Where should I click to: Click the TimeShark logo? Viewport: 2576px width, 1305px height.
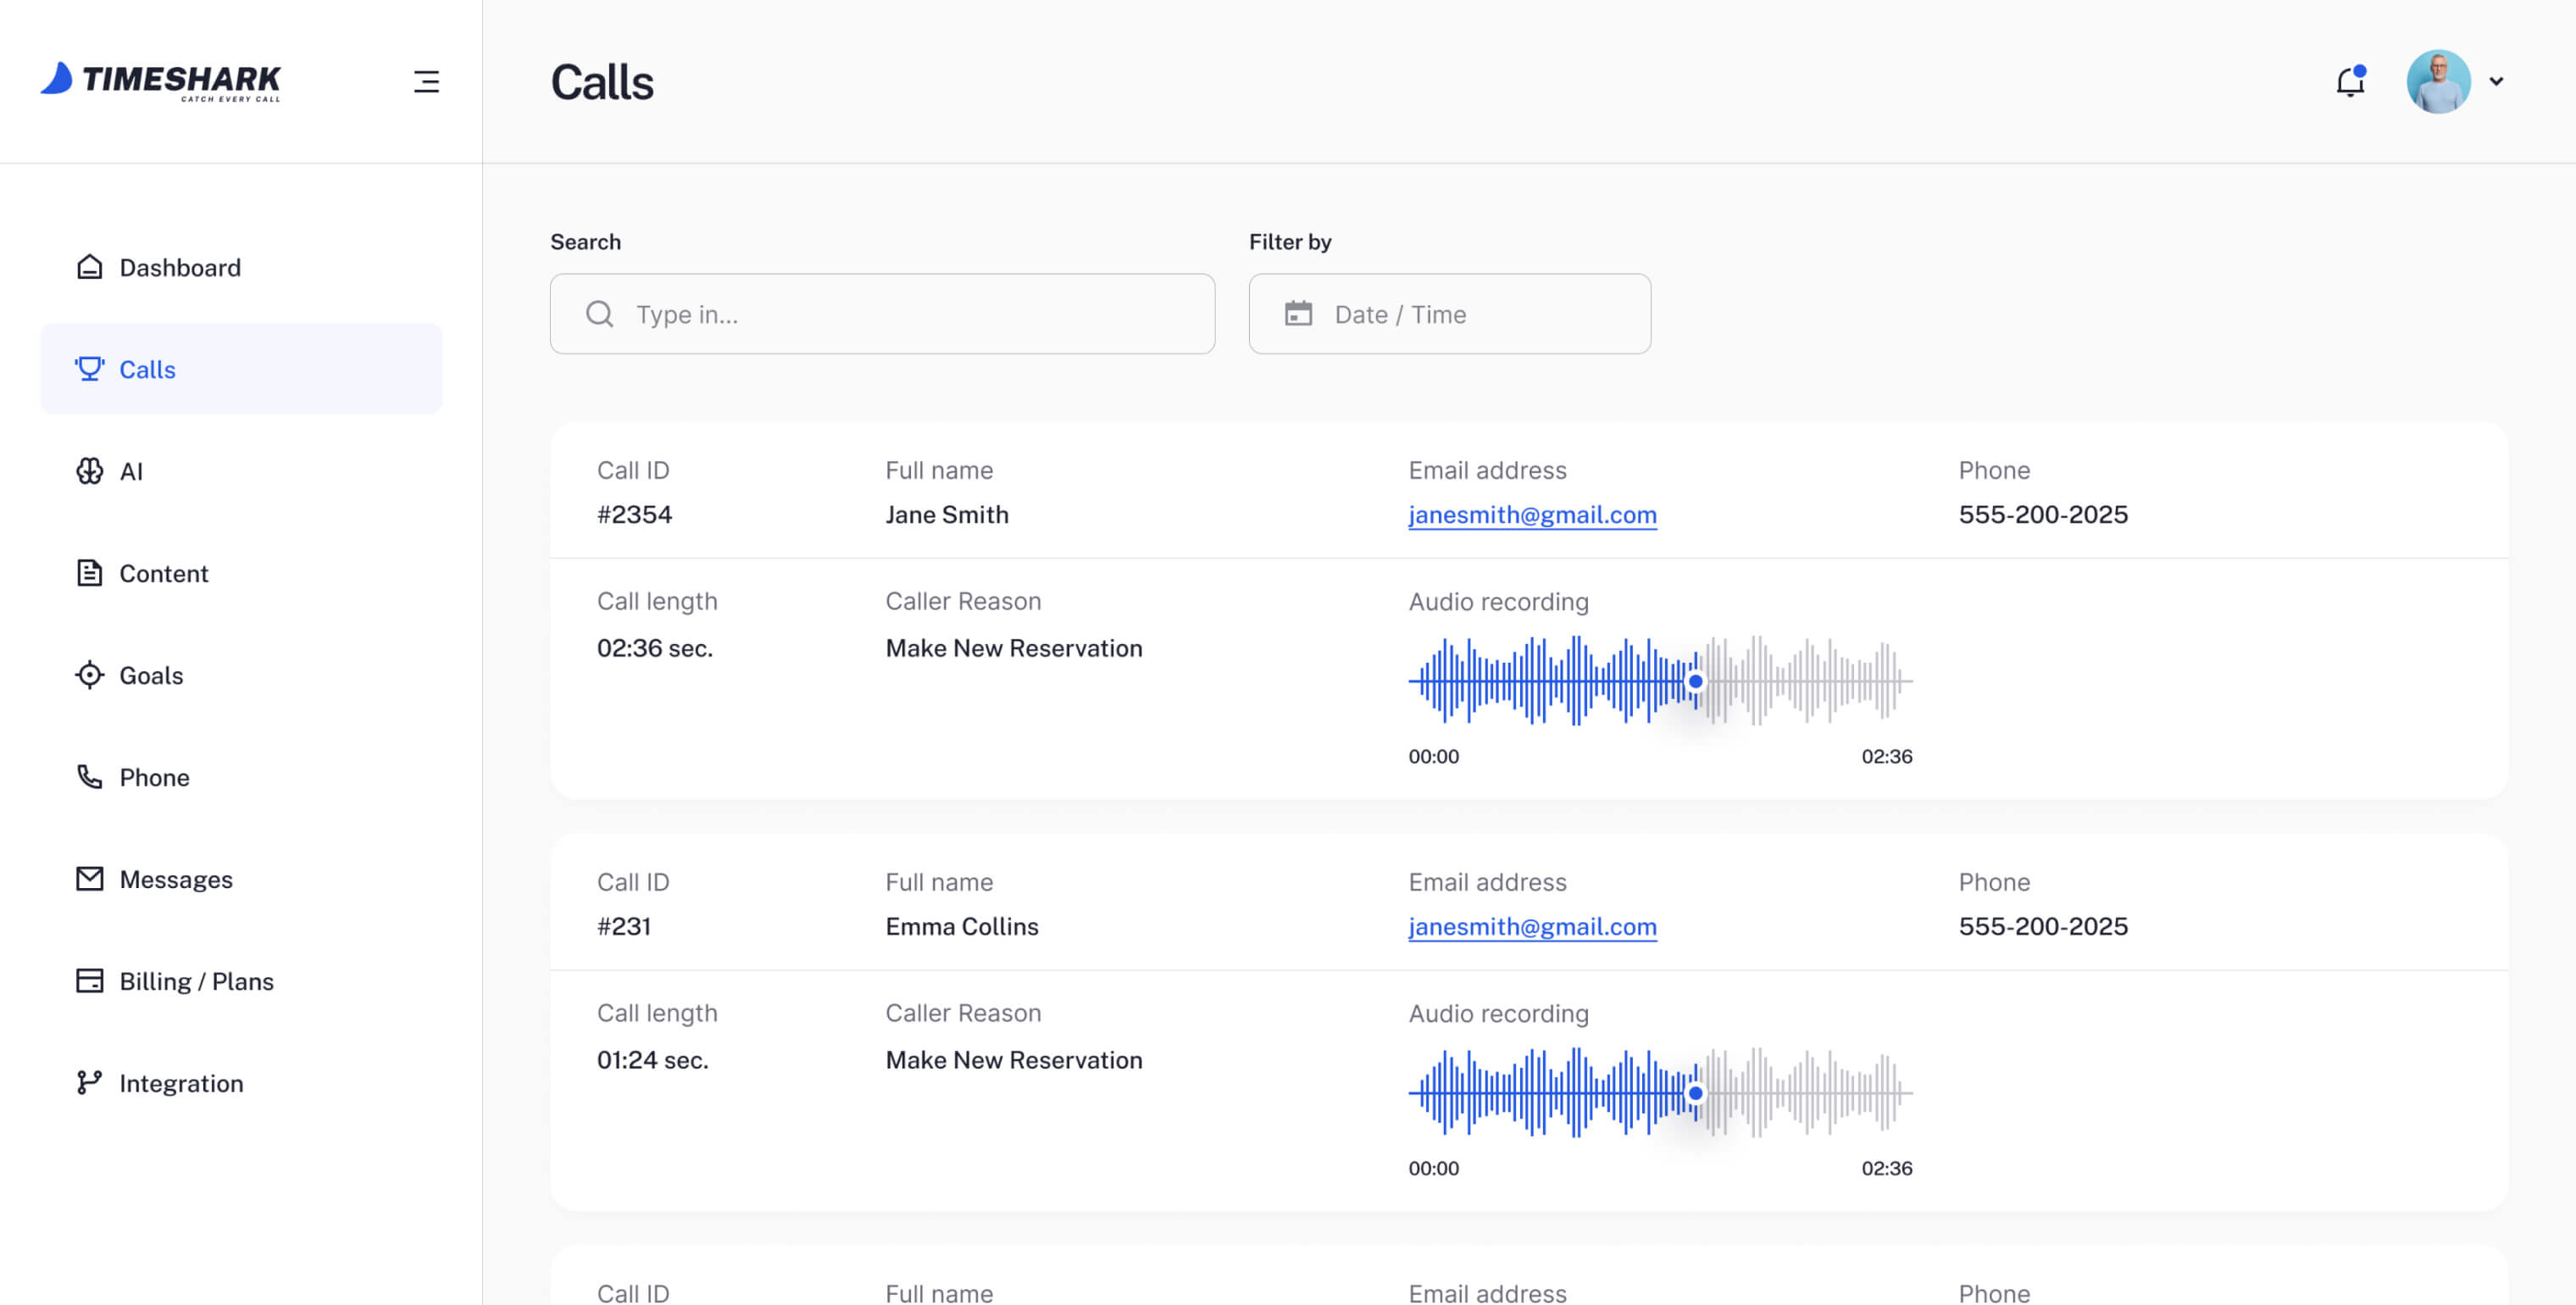click(x=161, y=81)
